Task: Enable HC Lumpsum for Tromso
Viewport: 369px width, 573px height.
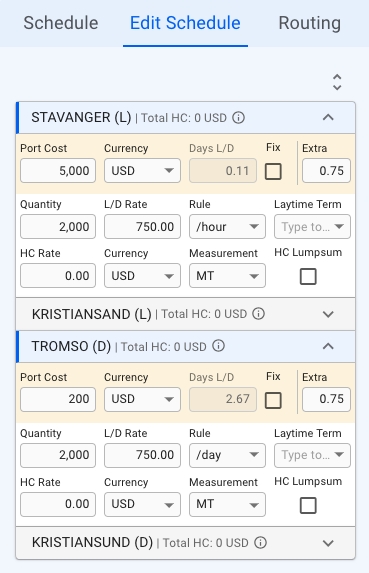Action: tap(308, 505)
